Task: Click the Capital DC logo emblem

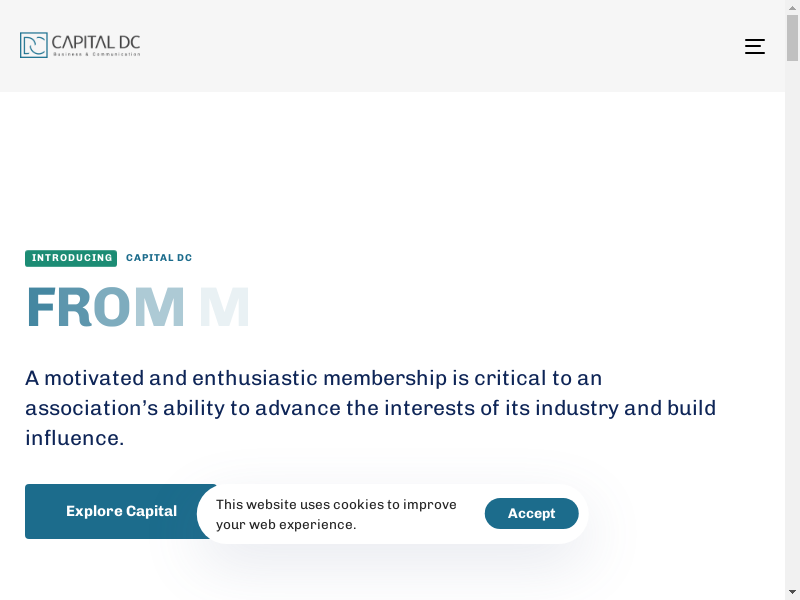Action: click(x=34, y=45)
